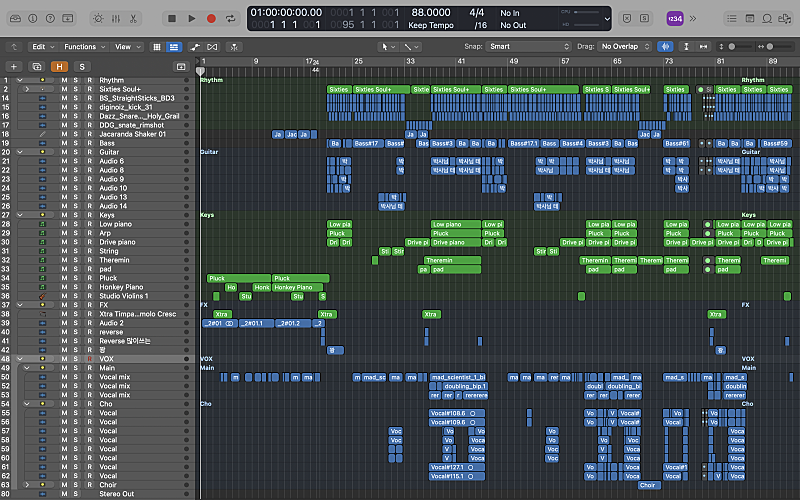This screenshot has width=800, height=500.
Task: Toggle Cycle mode on
Action: (x=231, y=18)
